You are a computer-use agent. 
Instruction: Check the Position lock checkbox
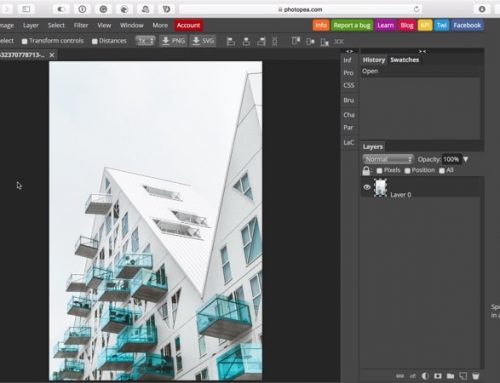click(x=407, y=171)
